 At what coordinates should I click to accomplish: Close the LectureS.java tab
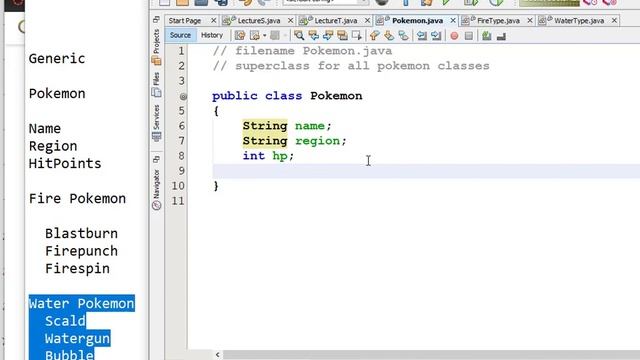(290, 20)
